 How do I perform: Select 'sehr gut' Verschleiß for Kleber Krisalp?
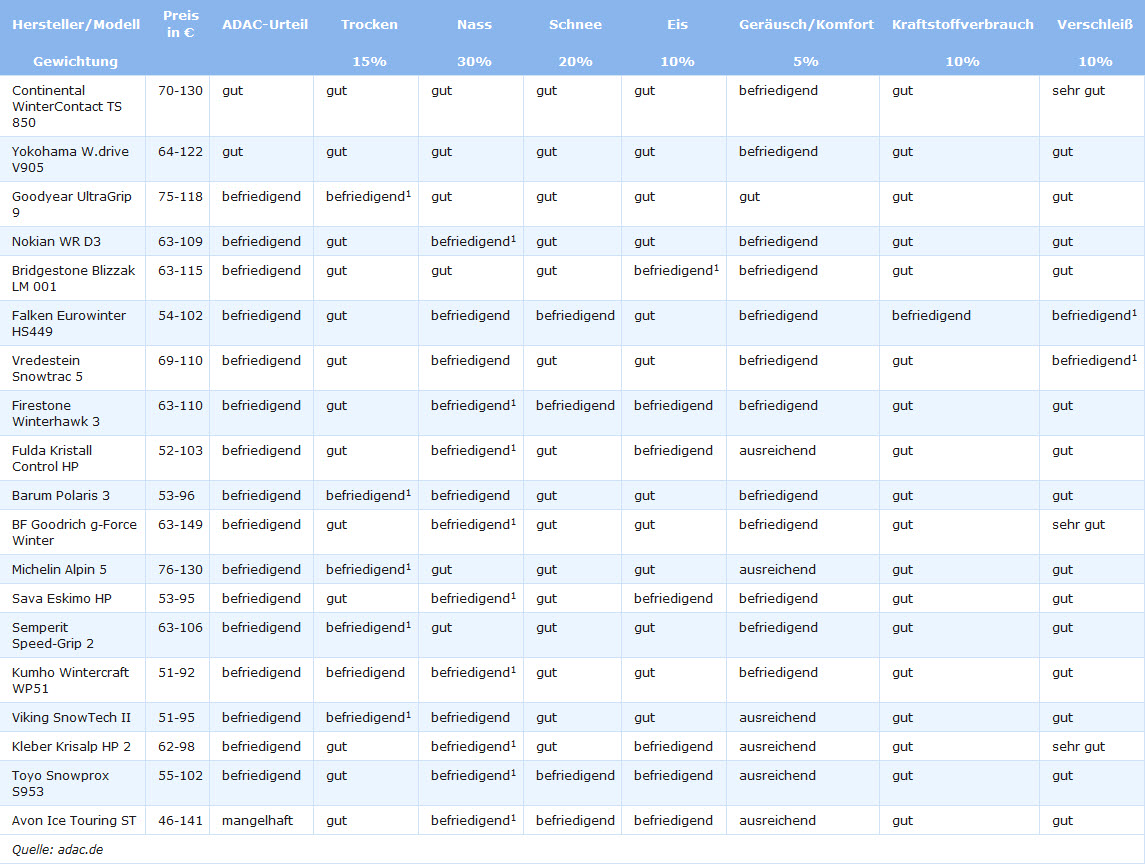pyautogui.click(x=1079, y=746)
